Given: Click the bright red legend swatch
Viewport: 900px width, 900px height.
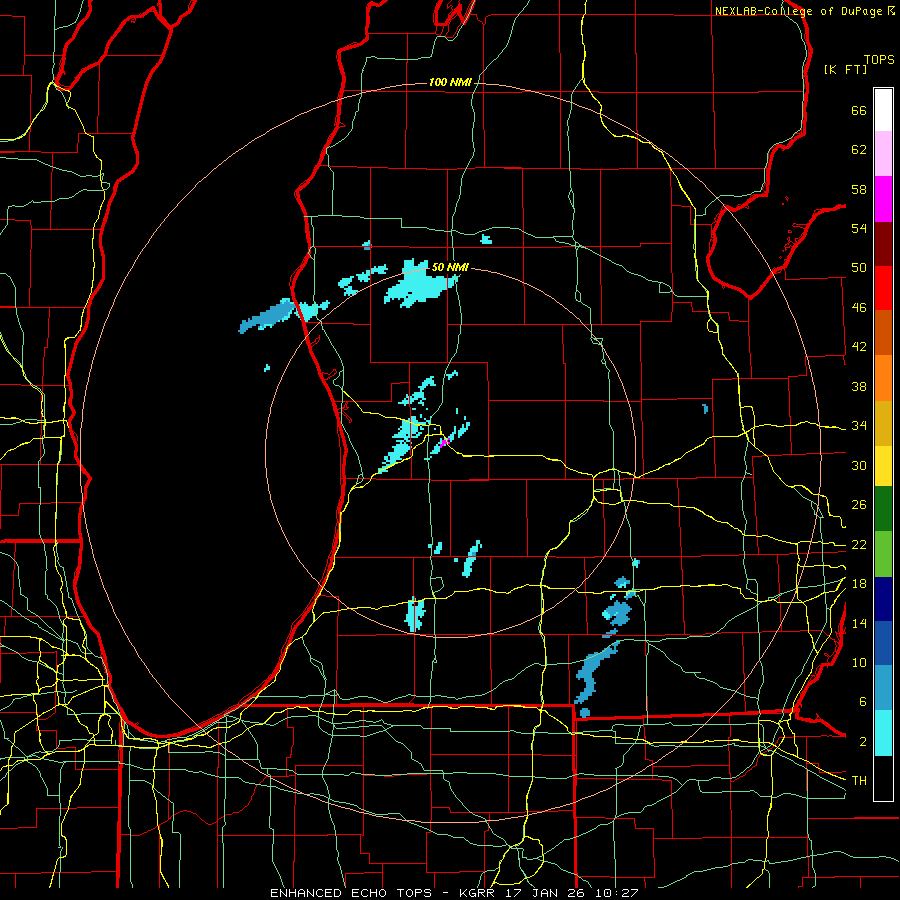Looking at the screenshot, I should pyautogui.click(x=883, y=288).
